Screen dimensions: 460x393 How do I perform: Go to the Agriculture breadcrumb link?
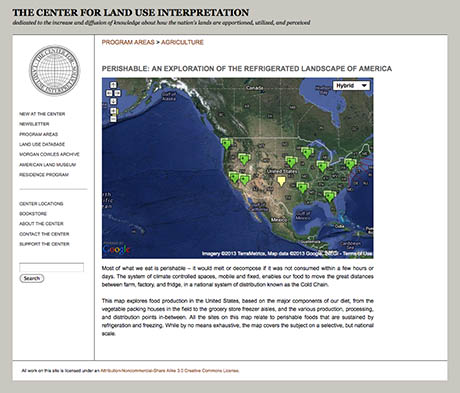point(182,42)
